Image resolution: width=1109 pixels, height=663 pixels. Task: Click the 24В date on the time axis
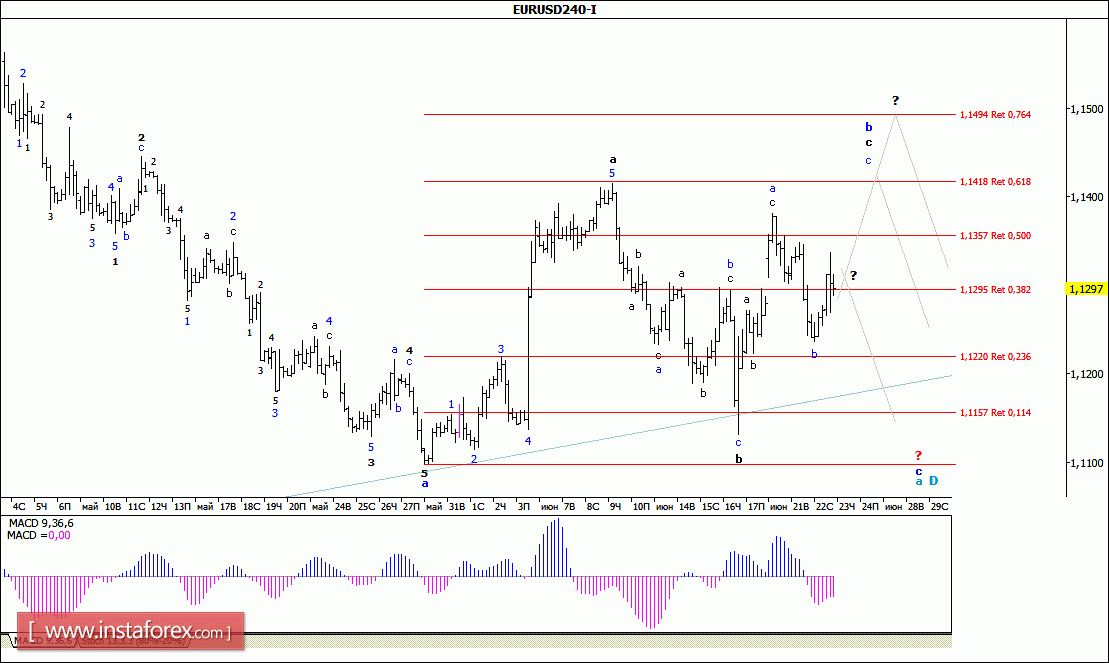(x=343, y=507)
